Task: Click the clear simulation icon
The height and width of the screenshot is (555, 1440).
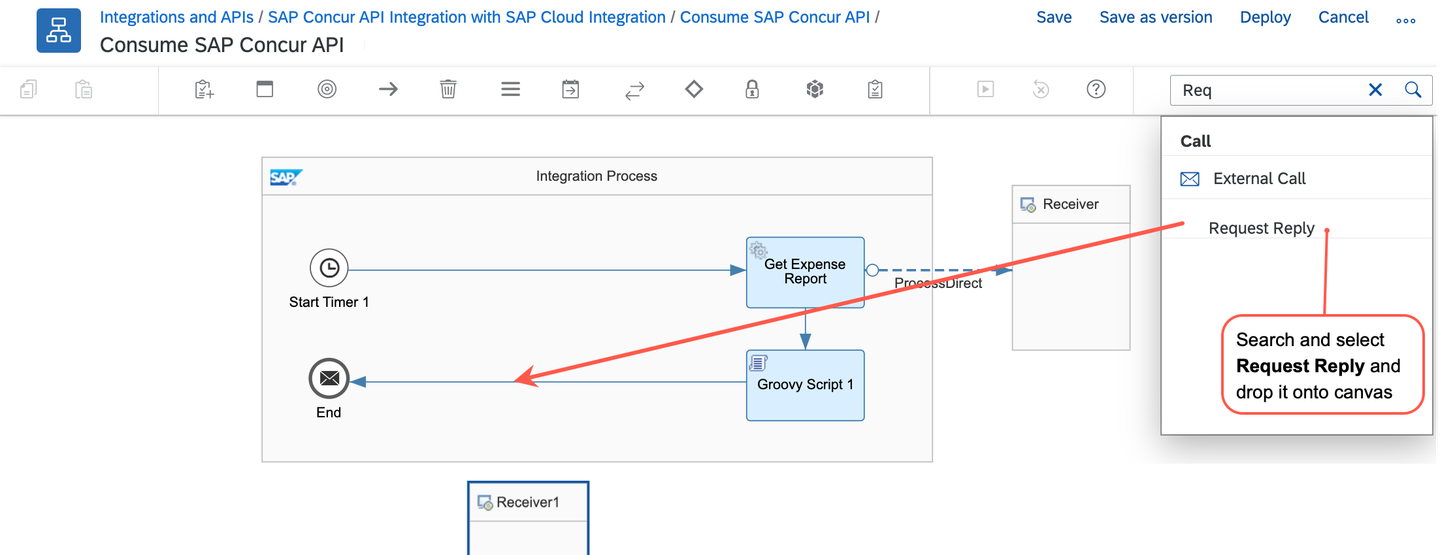Action: click(x=1040, y=89)
